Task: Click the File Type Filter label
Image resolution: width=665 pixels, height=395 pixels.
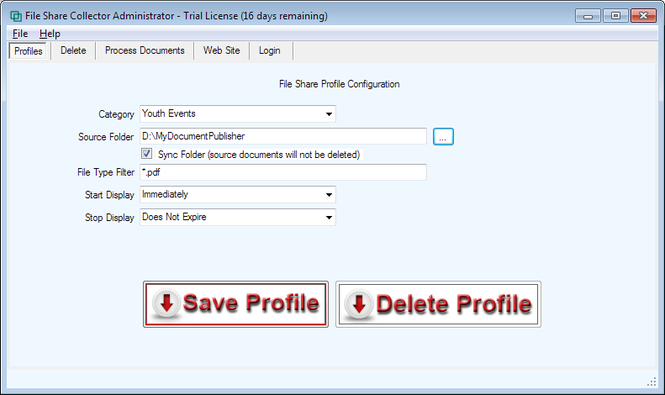Action: (x=106, y=172)
